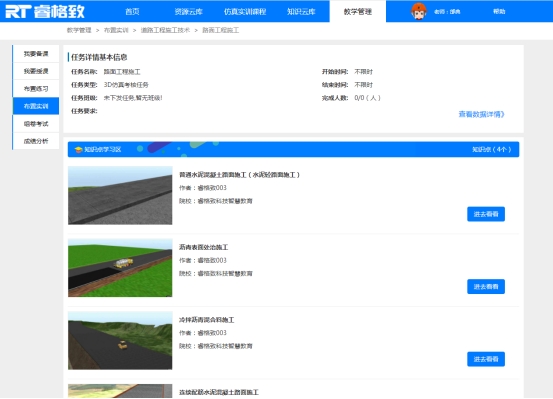Go to 知识云库 section

pos(301,12)
